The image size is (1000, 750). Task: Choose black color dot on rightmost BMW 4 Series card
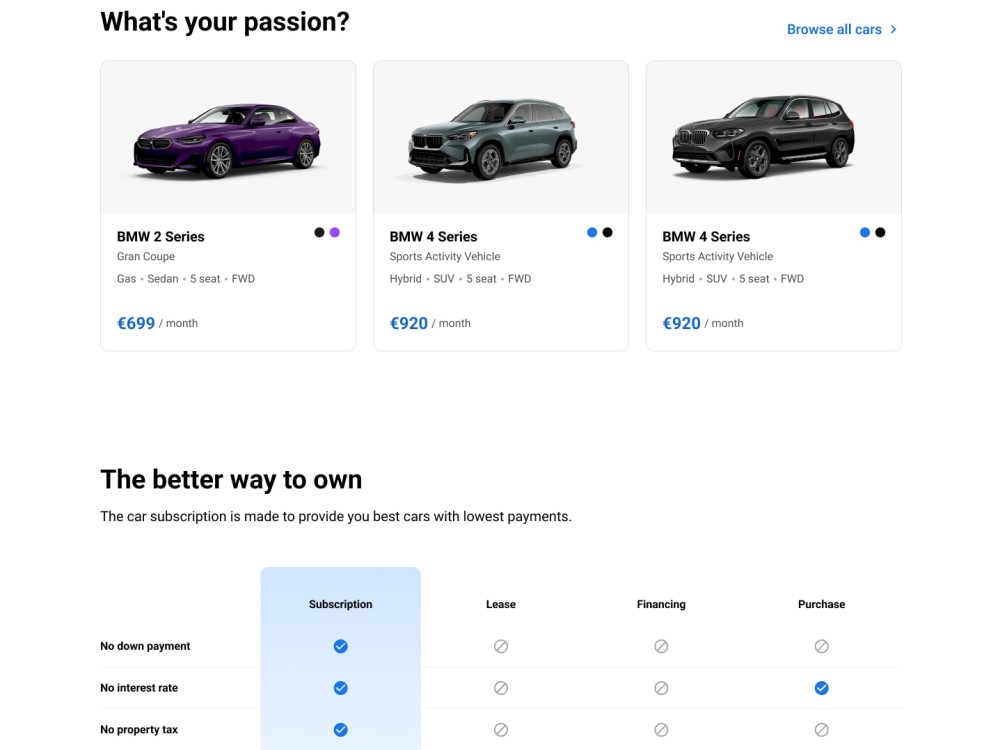click(880, 232)
